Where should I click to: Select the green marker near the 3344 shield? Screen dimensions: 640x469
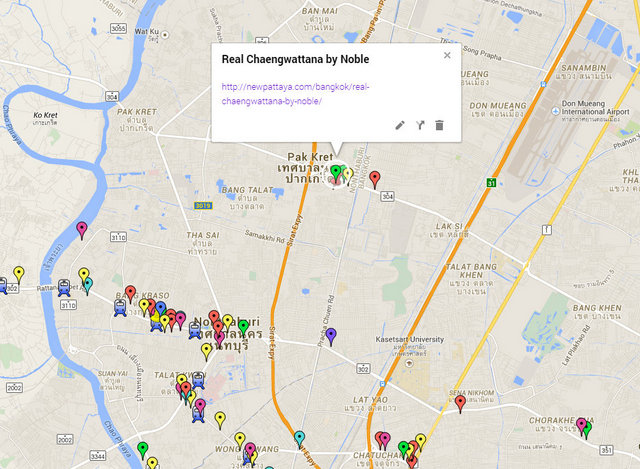pos(142,450)
